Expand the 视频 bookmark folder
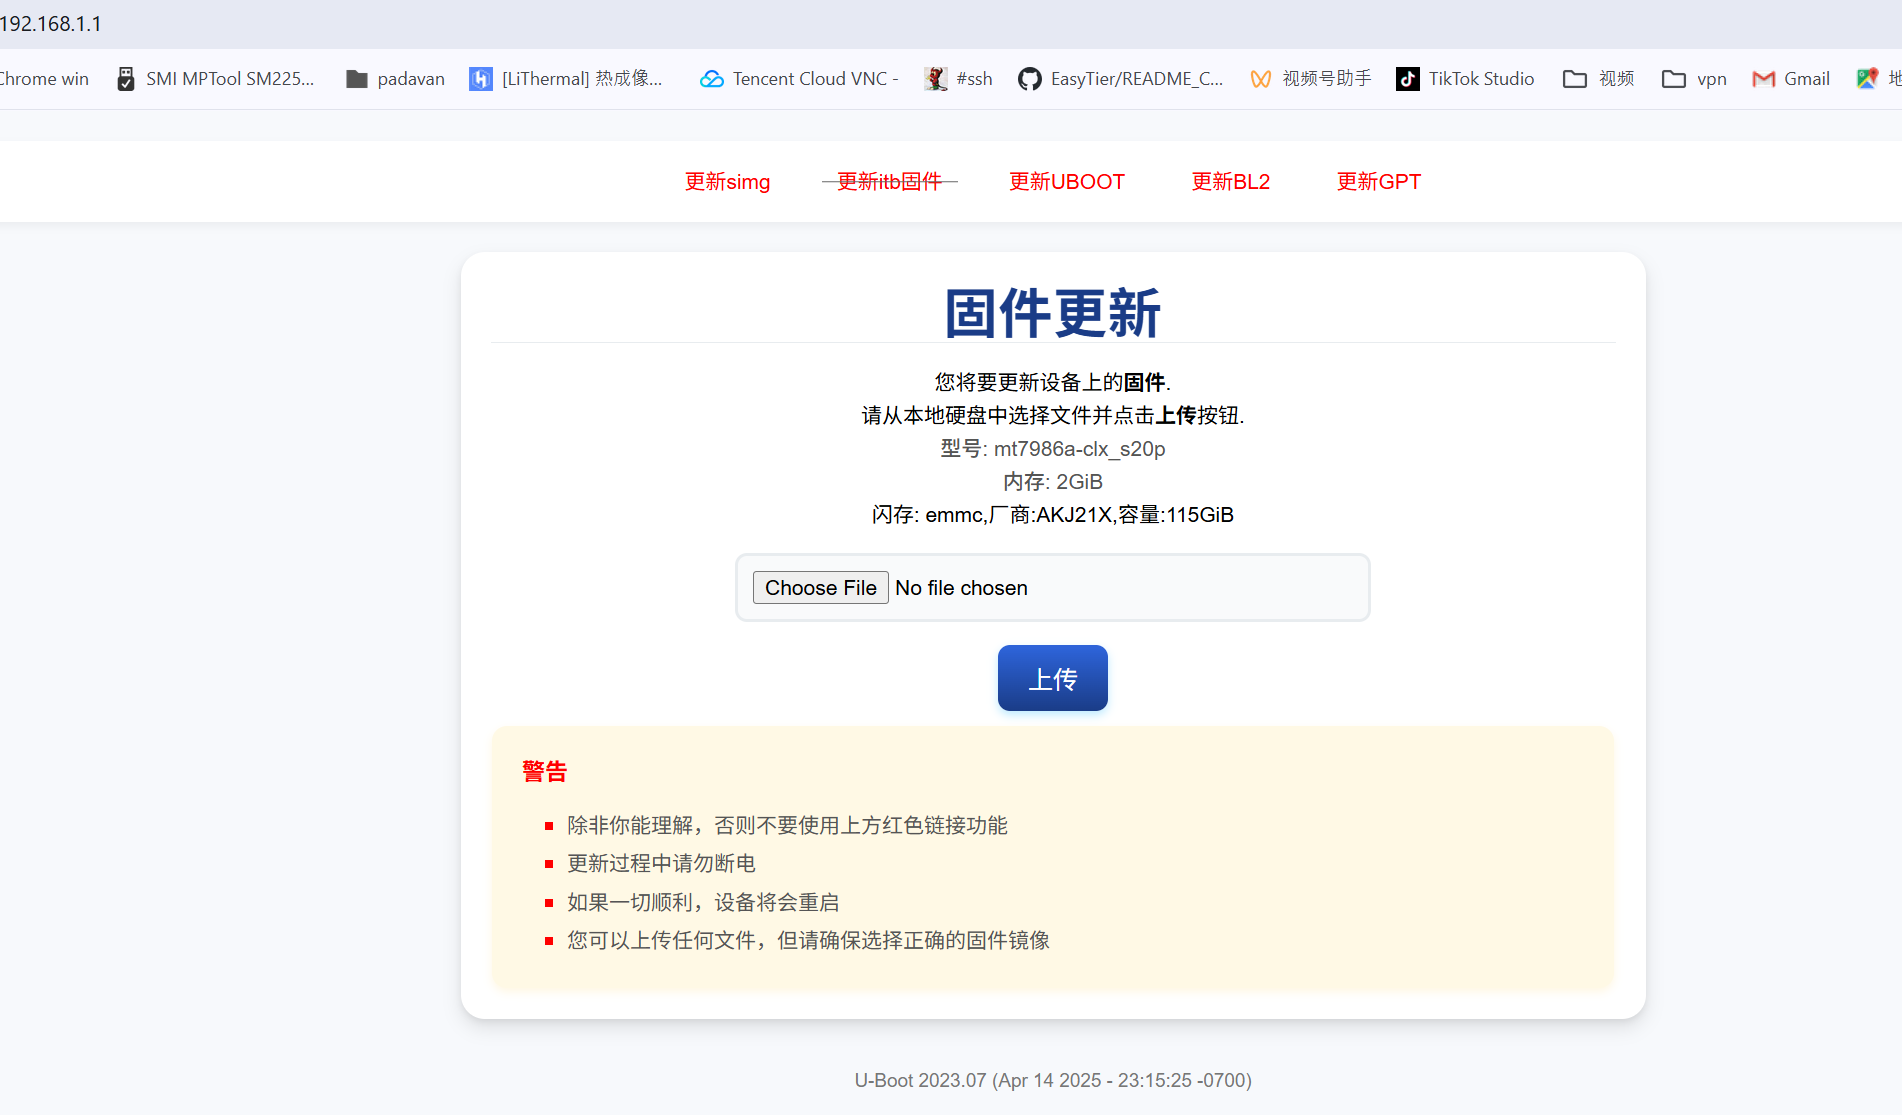The image size is (1902, 1115). 1598,79
